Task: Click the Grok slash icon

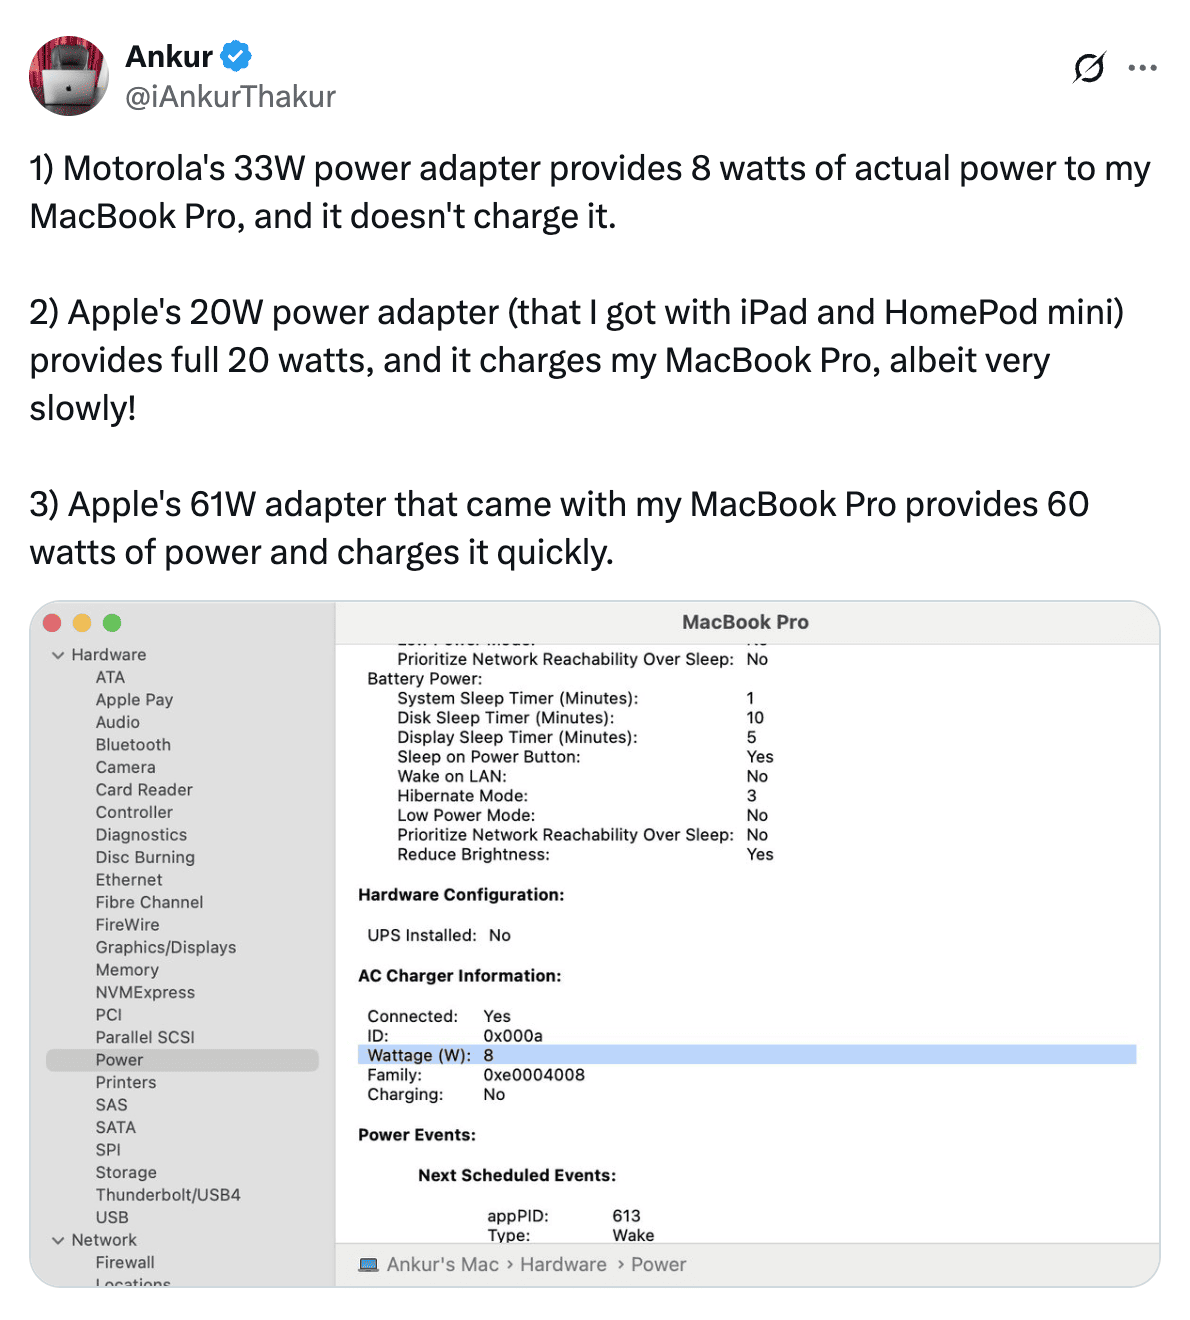Action: coord(1089,68)
